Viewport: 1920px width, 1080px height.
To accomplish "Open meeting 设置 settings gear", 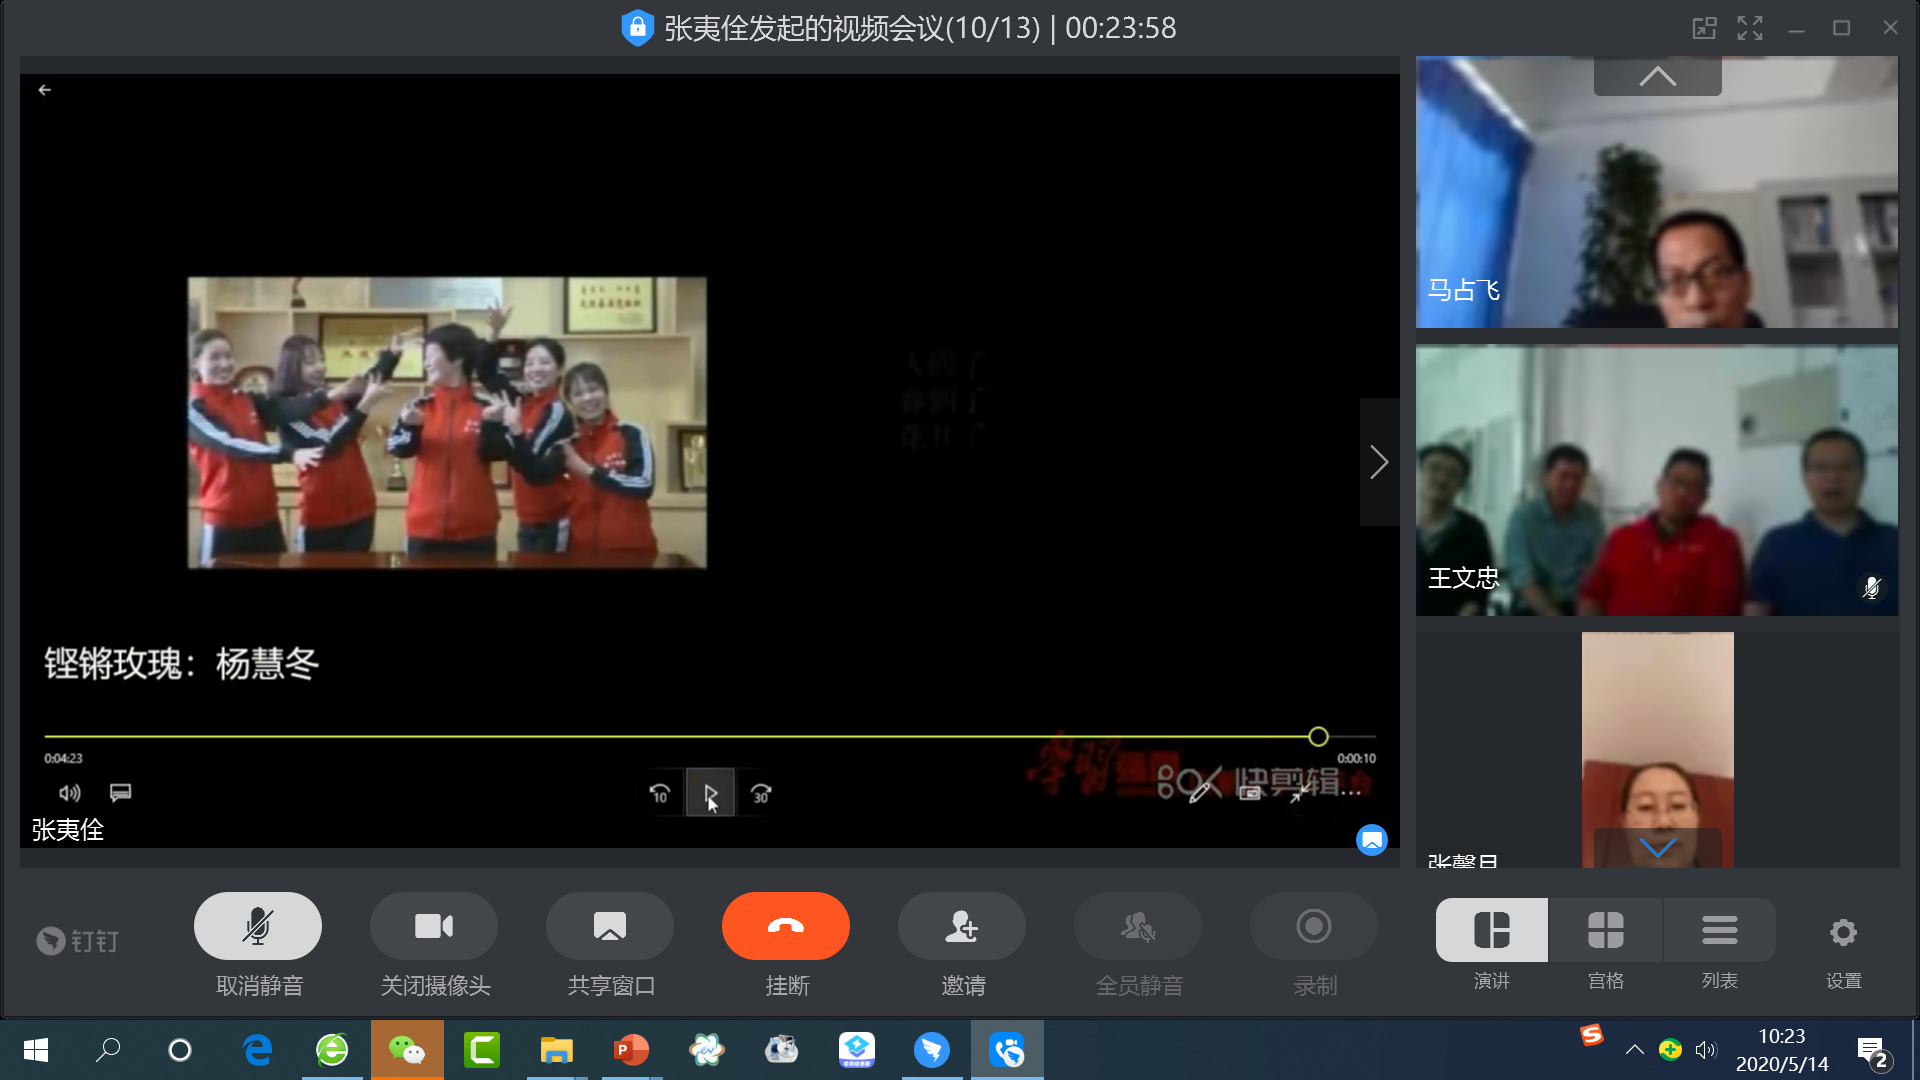I will [1843, 932].
